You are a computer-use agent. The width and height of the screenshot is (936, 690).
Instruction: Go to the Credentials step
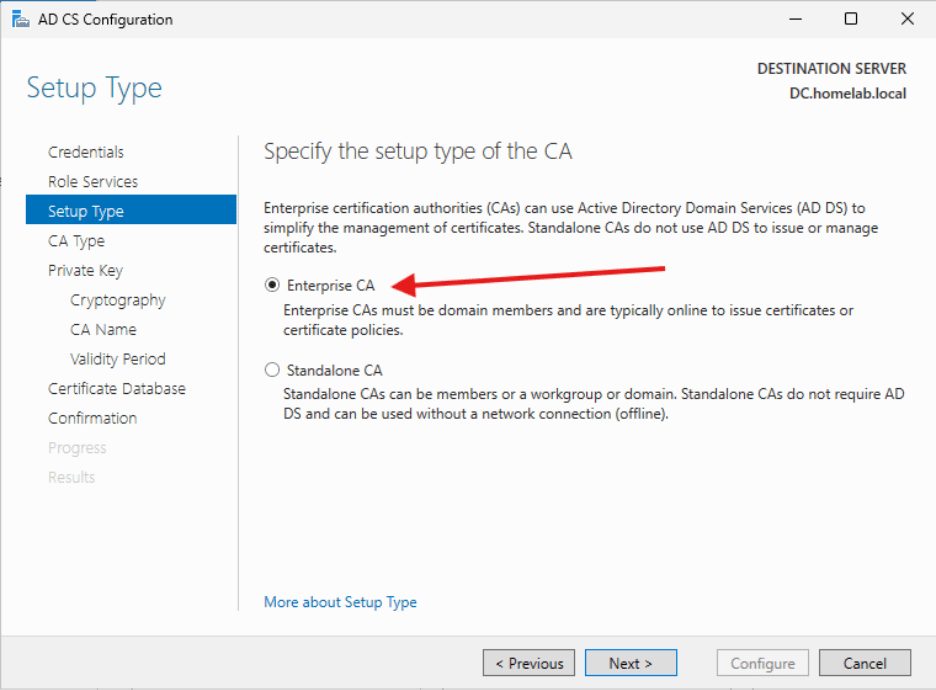click(x=86, y=151)
